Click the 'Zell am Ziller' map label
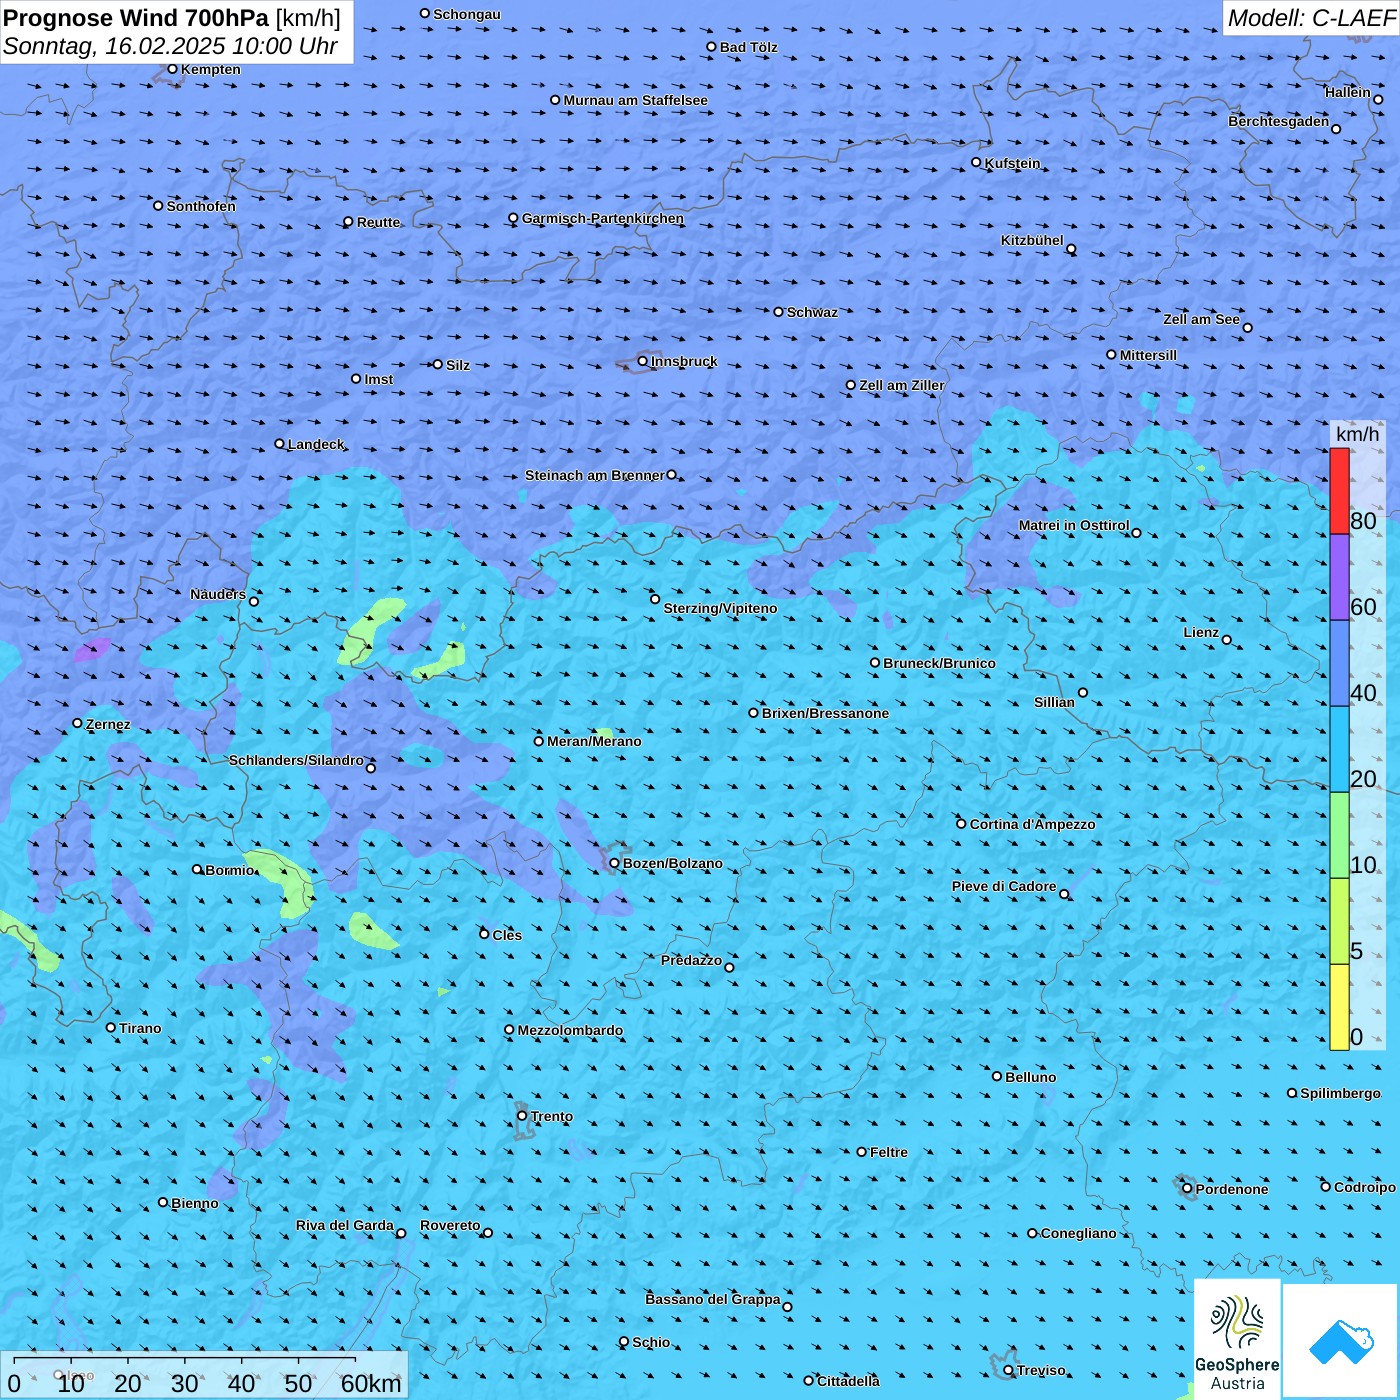Image resolution: width=1400 pixels, height=1400 pixels. click(902, 385)
